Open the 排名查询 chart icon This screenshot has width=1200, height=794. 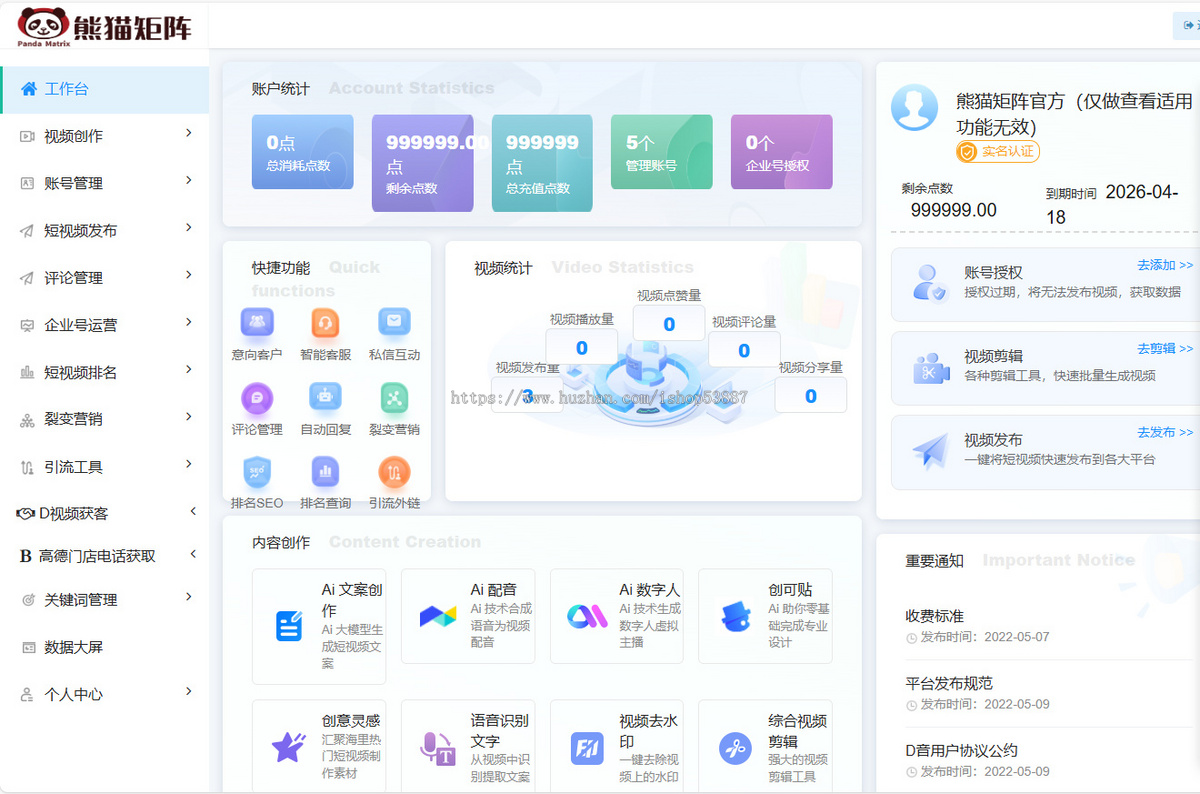325,471
